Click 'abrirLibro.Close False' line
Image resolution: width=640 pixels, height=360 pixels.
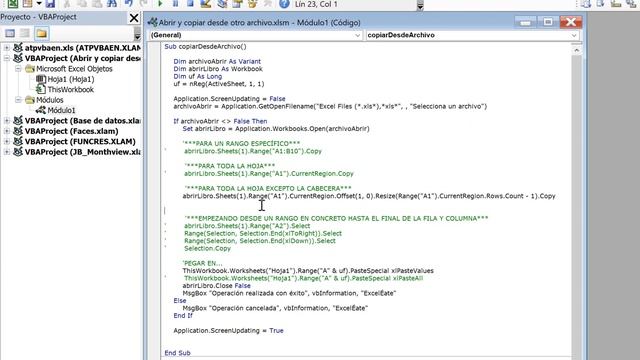tap(216, 286)
